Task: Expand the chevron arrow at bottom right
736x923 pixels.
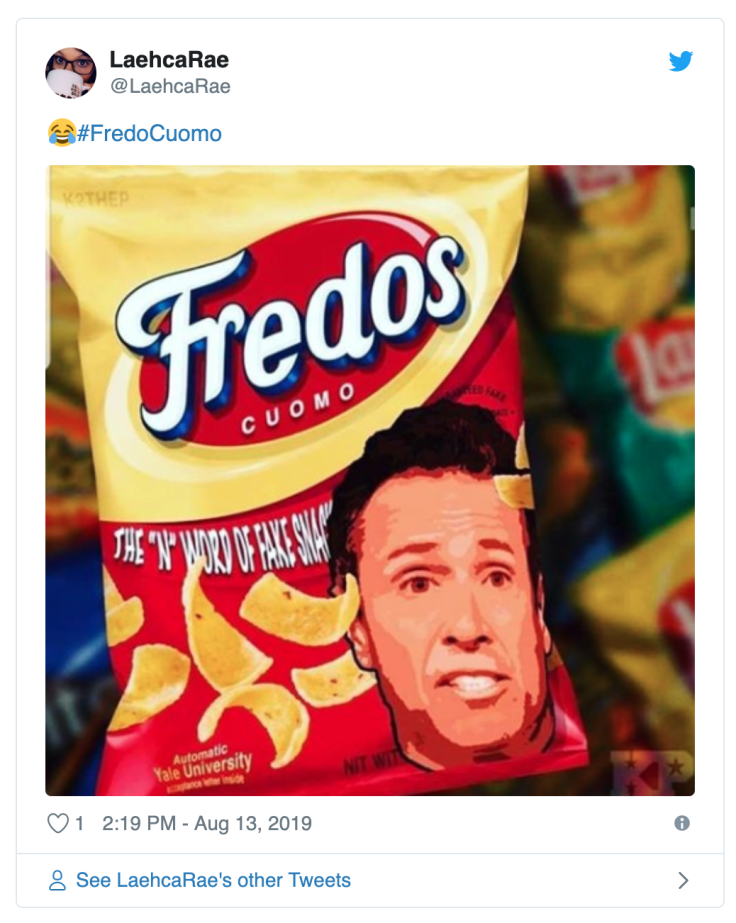Action: pos(683,880)
